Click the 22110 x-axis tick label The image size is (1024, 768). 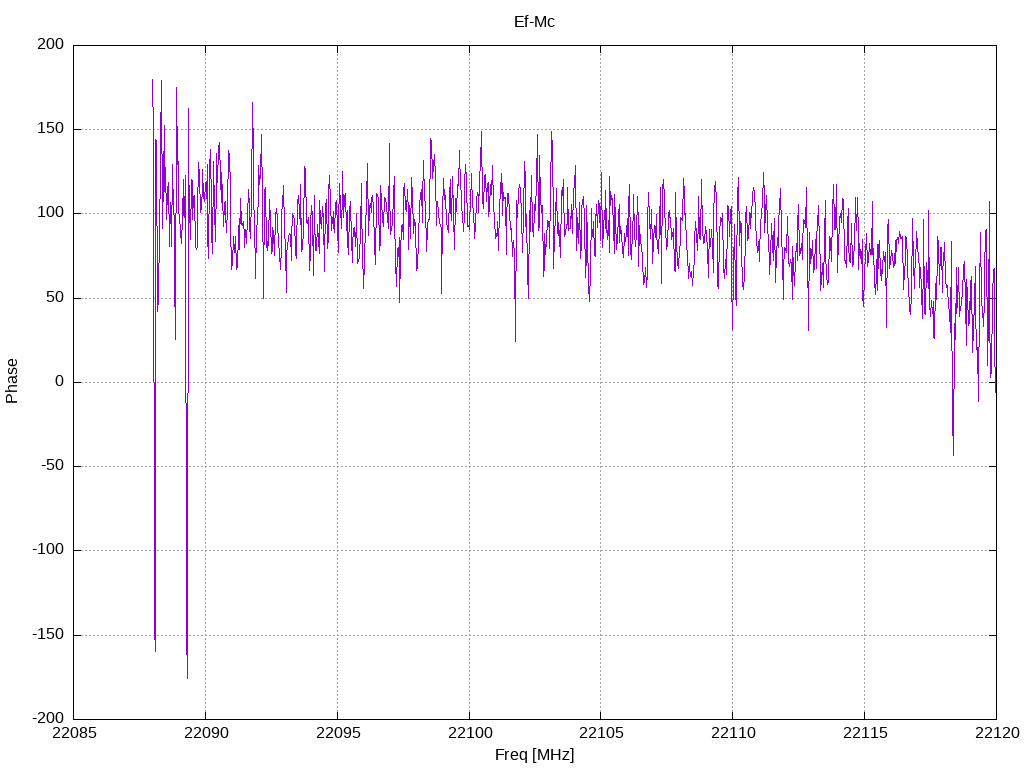733,733
